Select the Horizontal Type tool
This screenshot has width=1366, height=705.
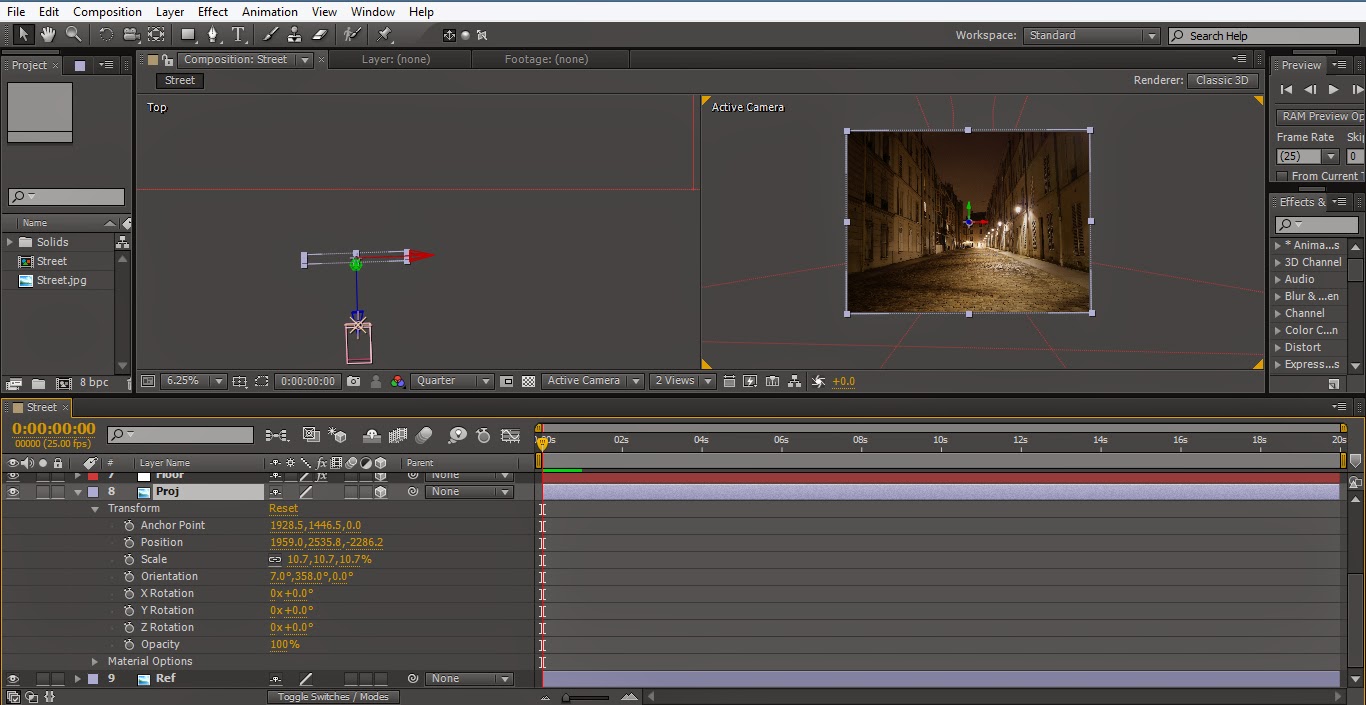(x=238, y=34)
